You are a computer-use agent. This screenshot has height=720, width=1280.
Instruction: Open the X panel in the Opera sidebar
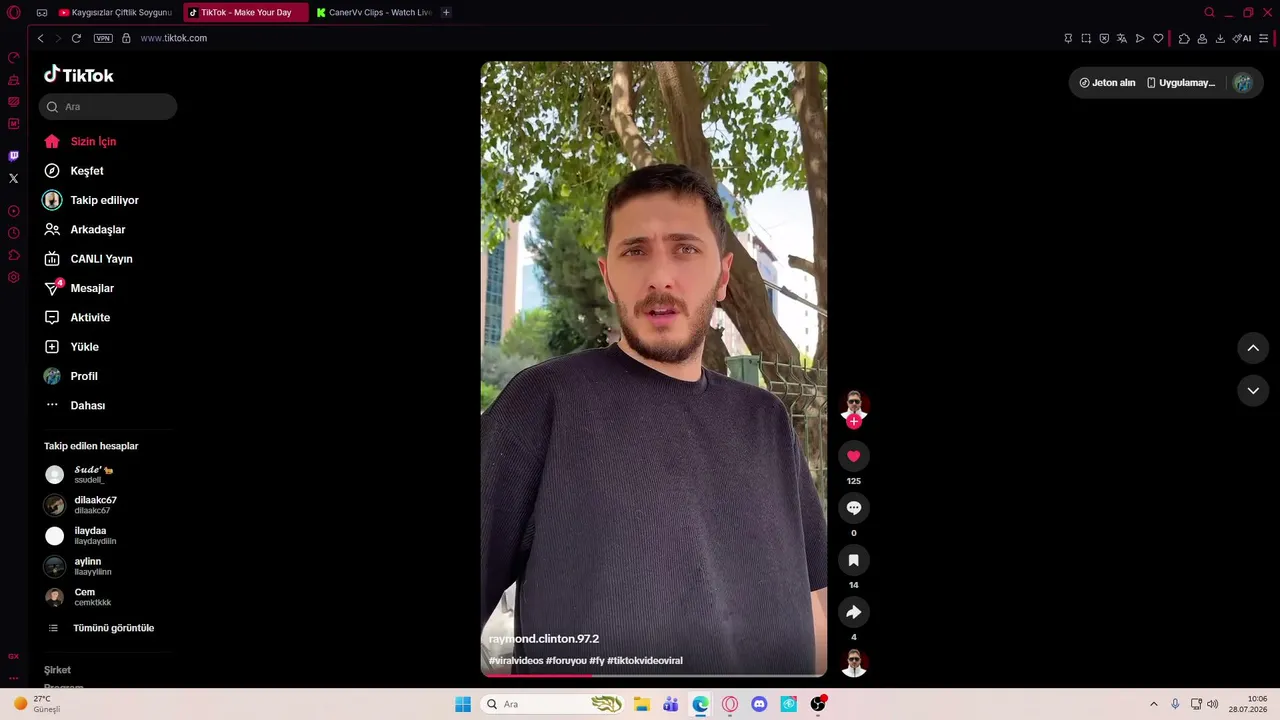coord(13,178)
